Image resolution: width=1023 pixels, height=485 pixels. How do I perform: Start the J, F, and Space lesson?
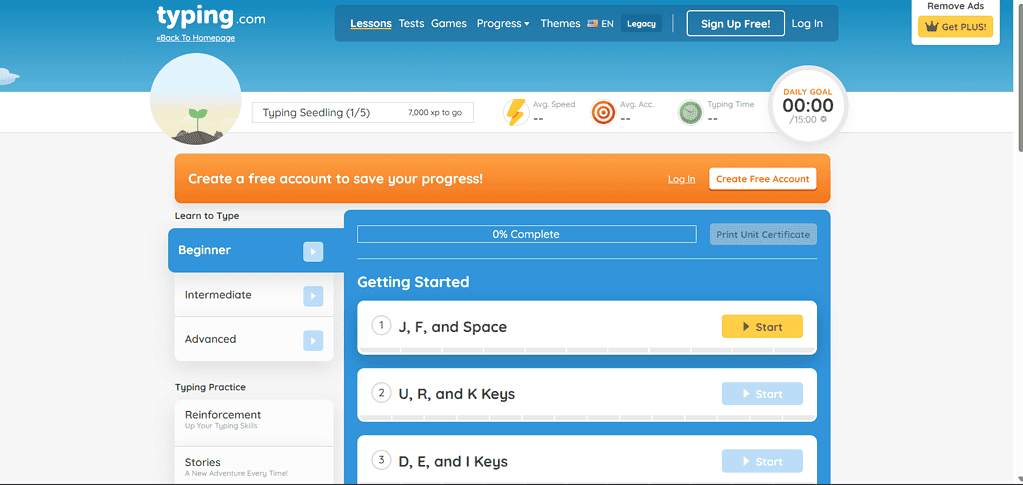[762, 326]
